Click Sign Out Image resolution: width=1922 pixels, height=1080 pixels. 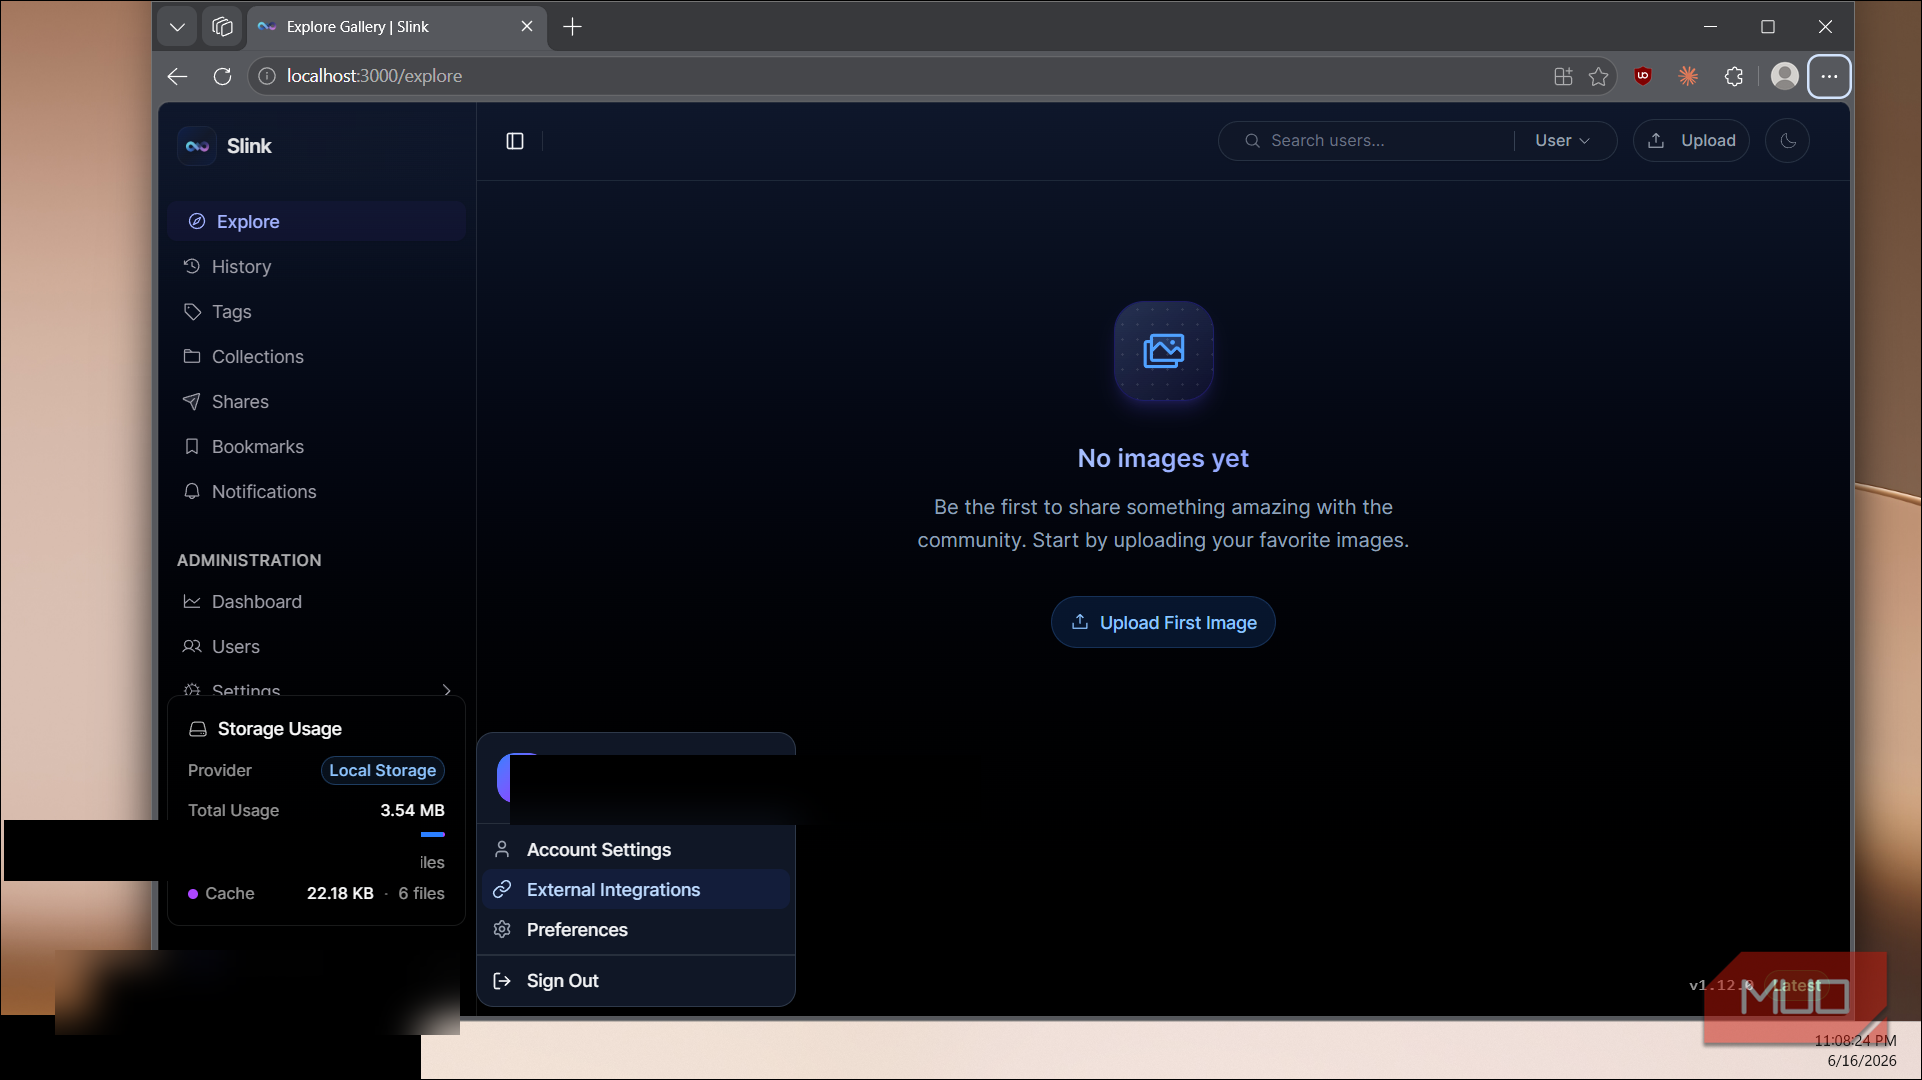(x=636, y=981)
